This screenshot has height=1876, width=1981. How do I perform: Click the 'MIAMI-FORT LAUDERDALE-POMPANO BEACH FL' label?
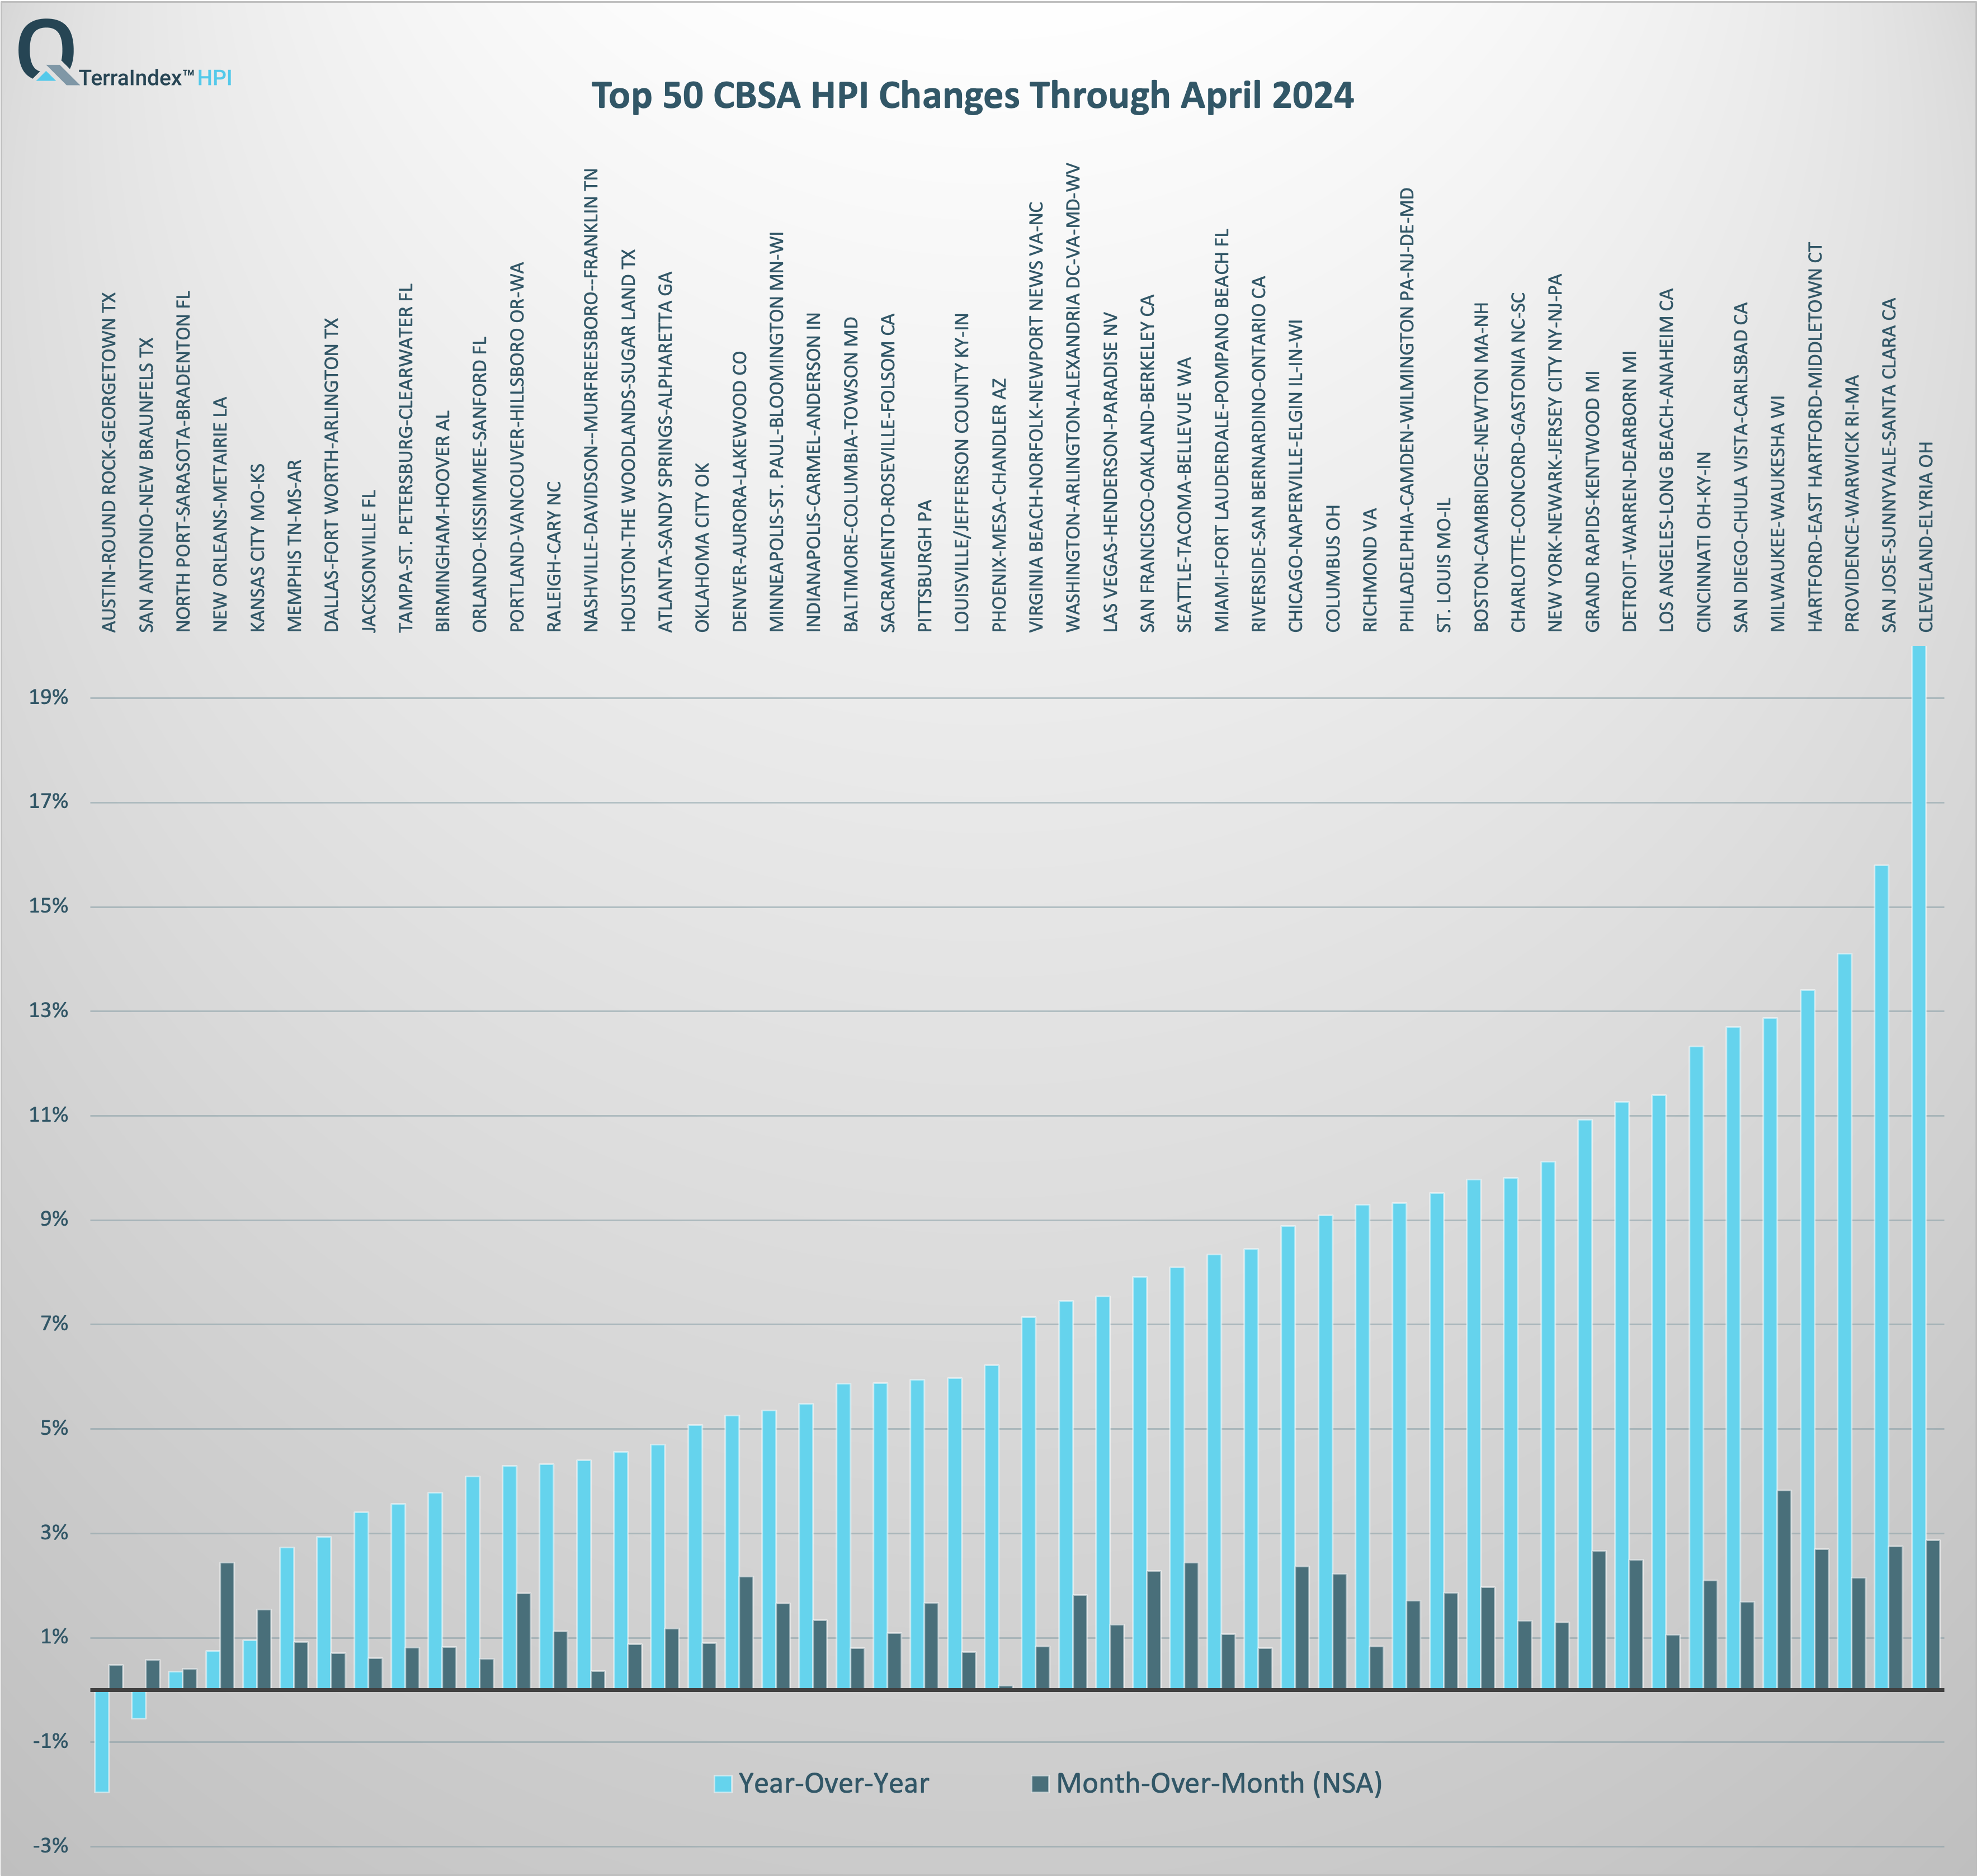1221,431
